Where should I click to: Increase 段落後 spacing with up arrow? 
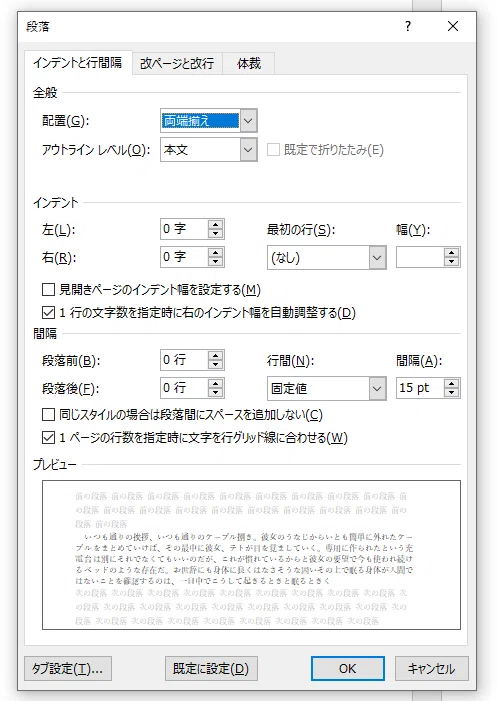[215, 383]
